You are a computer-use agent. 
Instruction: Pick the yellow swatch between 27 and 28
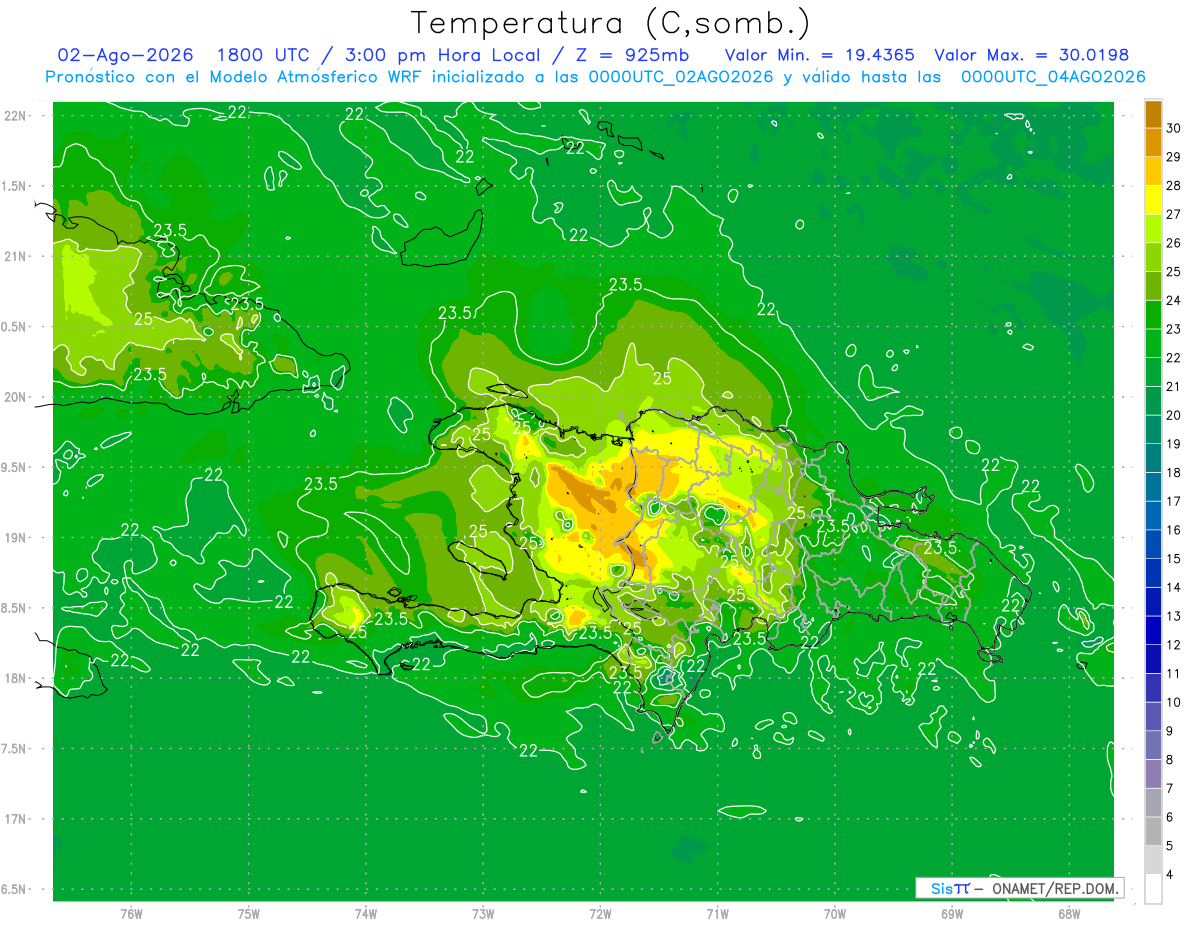1153,200
